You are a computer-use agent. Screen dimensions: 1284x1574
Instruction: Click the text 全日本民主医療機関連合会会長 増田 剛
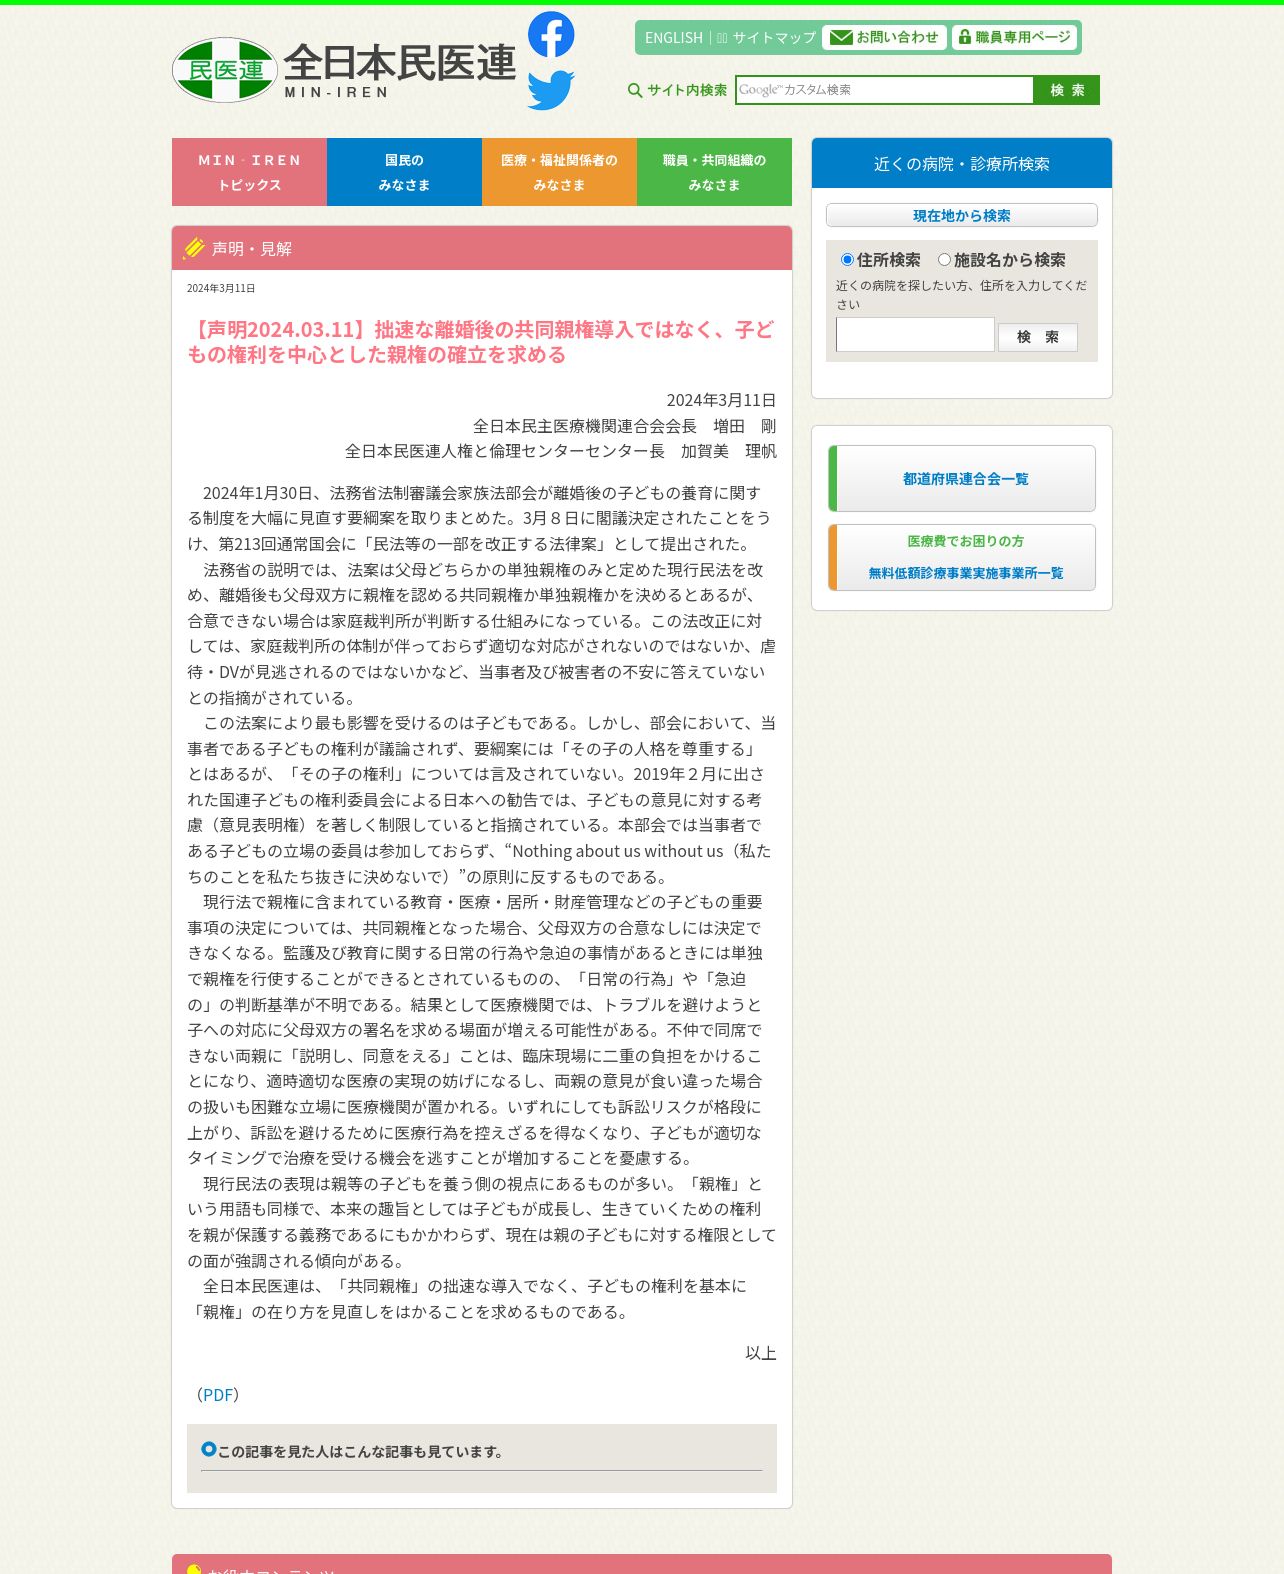625,426
